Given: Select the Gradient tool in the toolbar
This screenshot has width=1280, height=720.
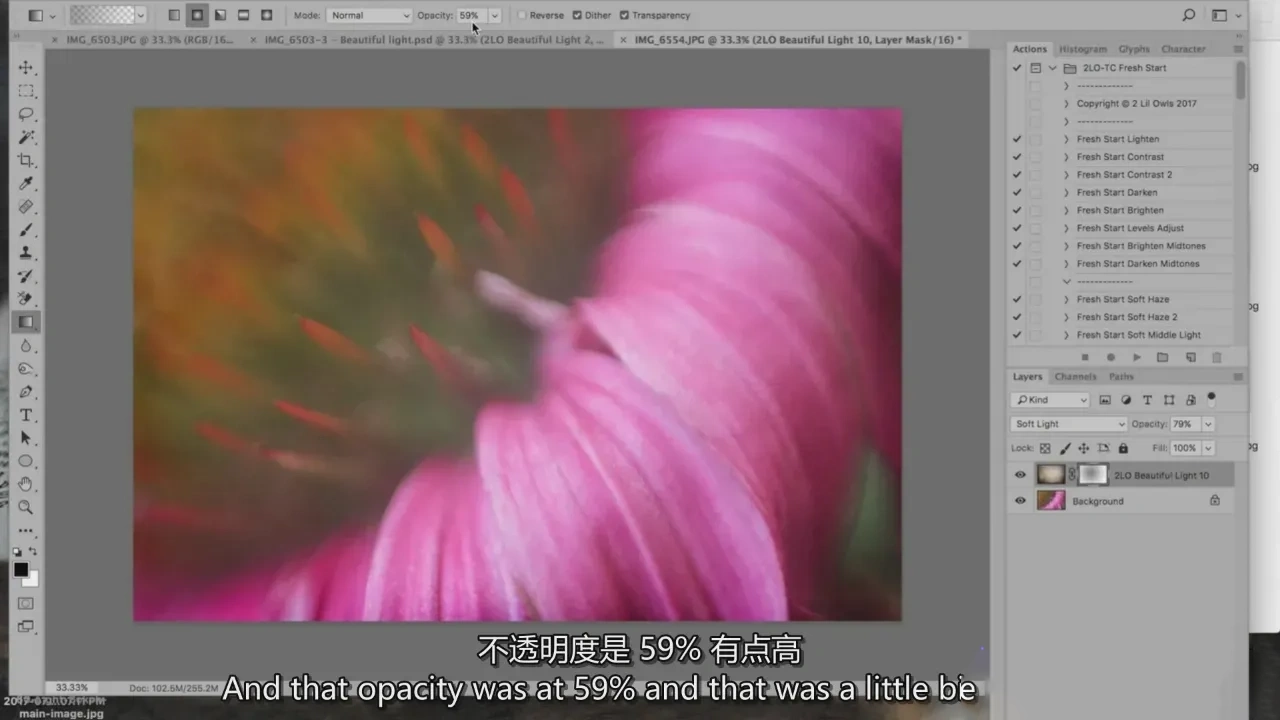Looking at the screenshot, I should click(26, 322).
